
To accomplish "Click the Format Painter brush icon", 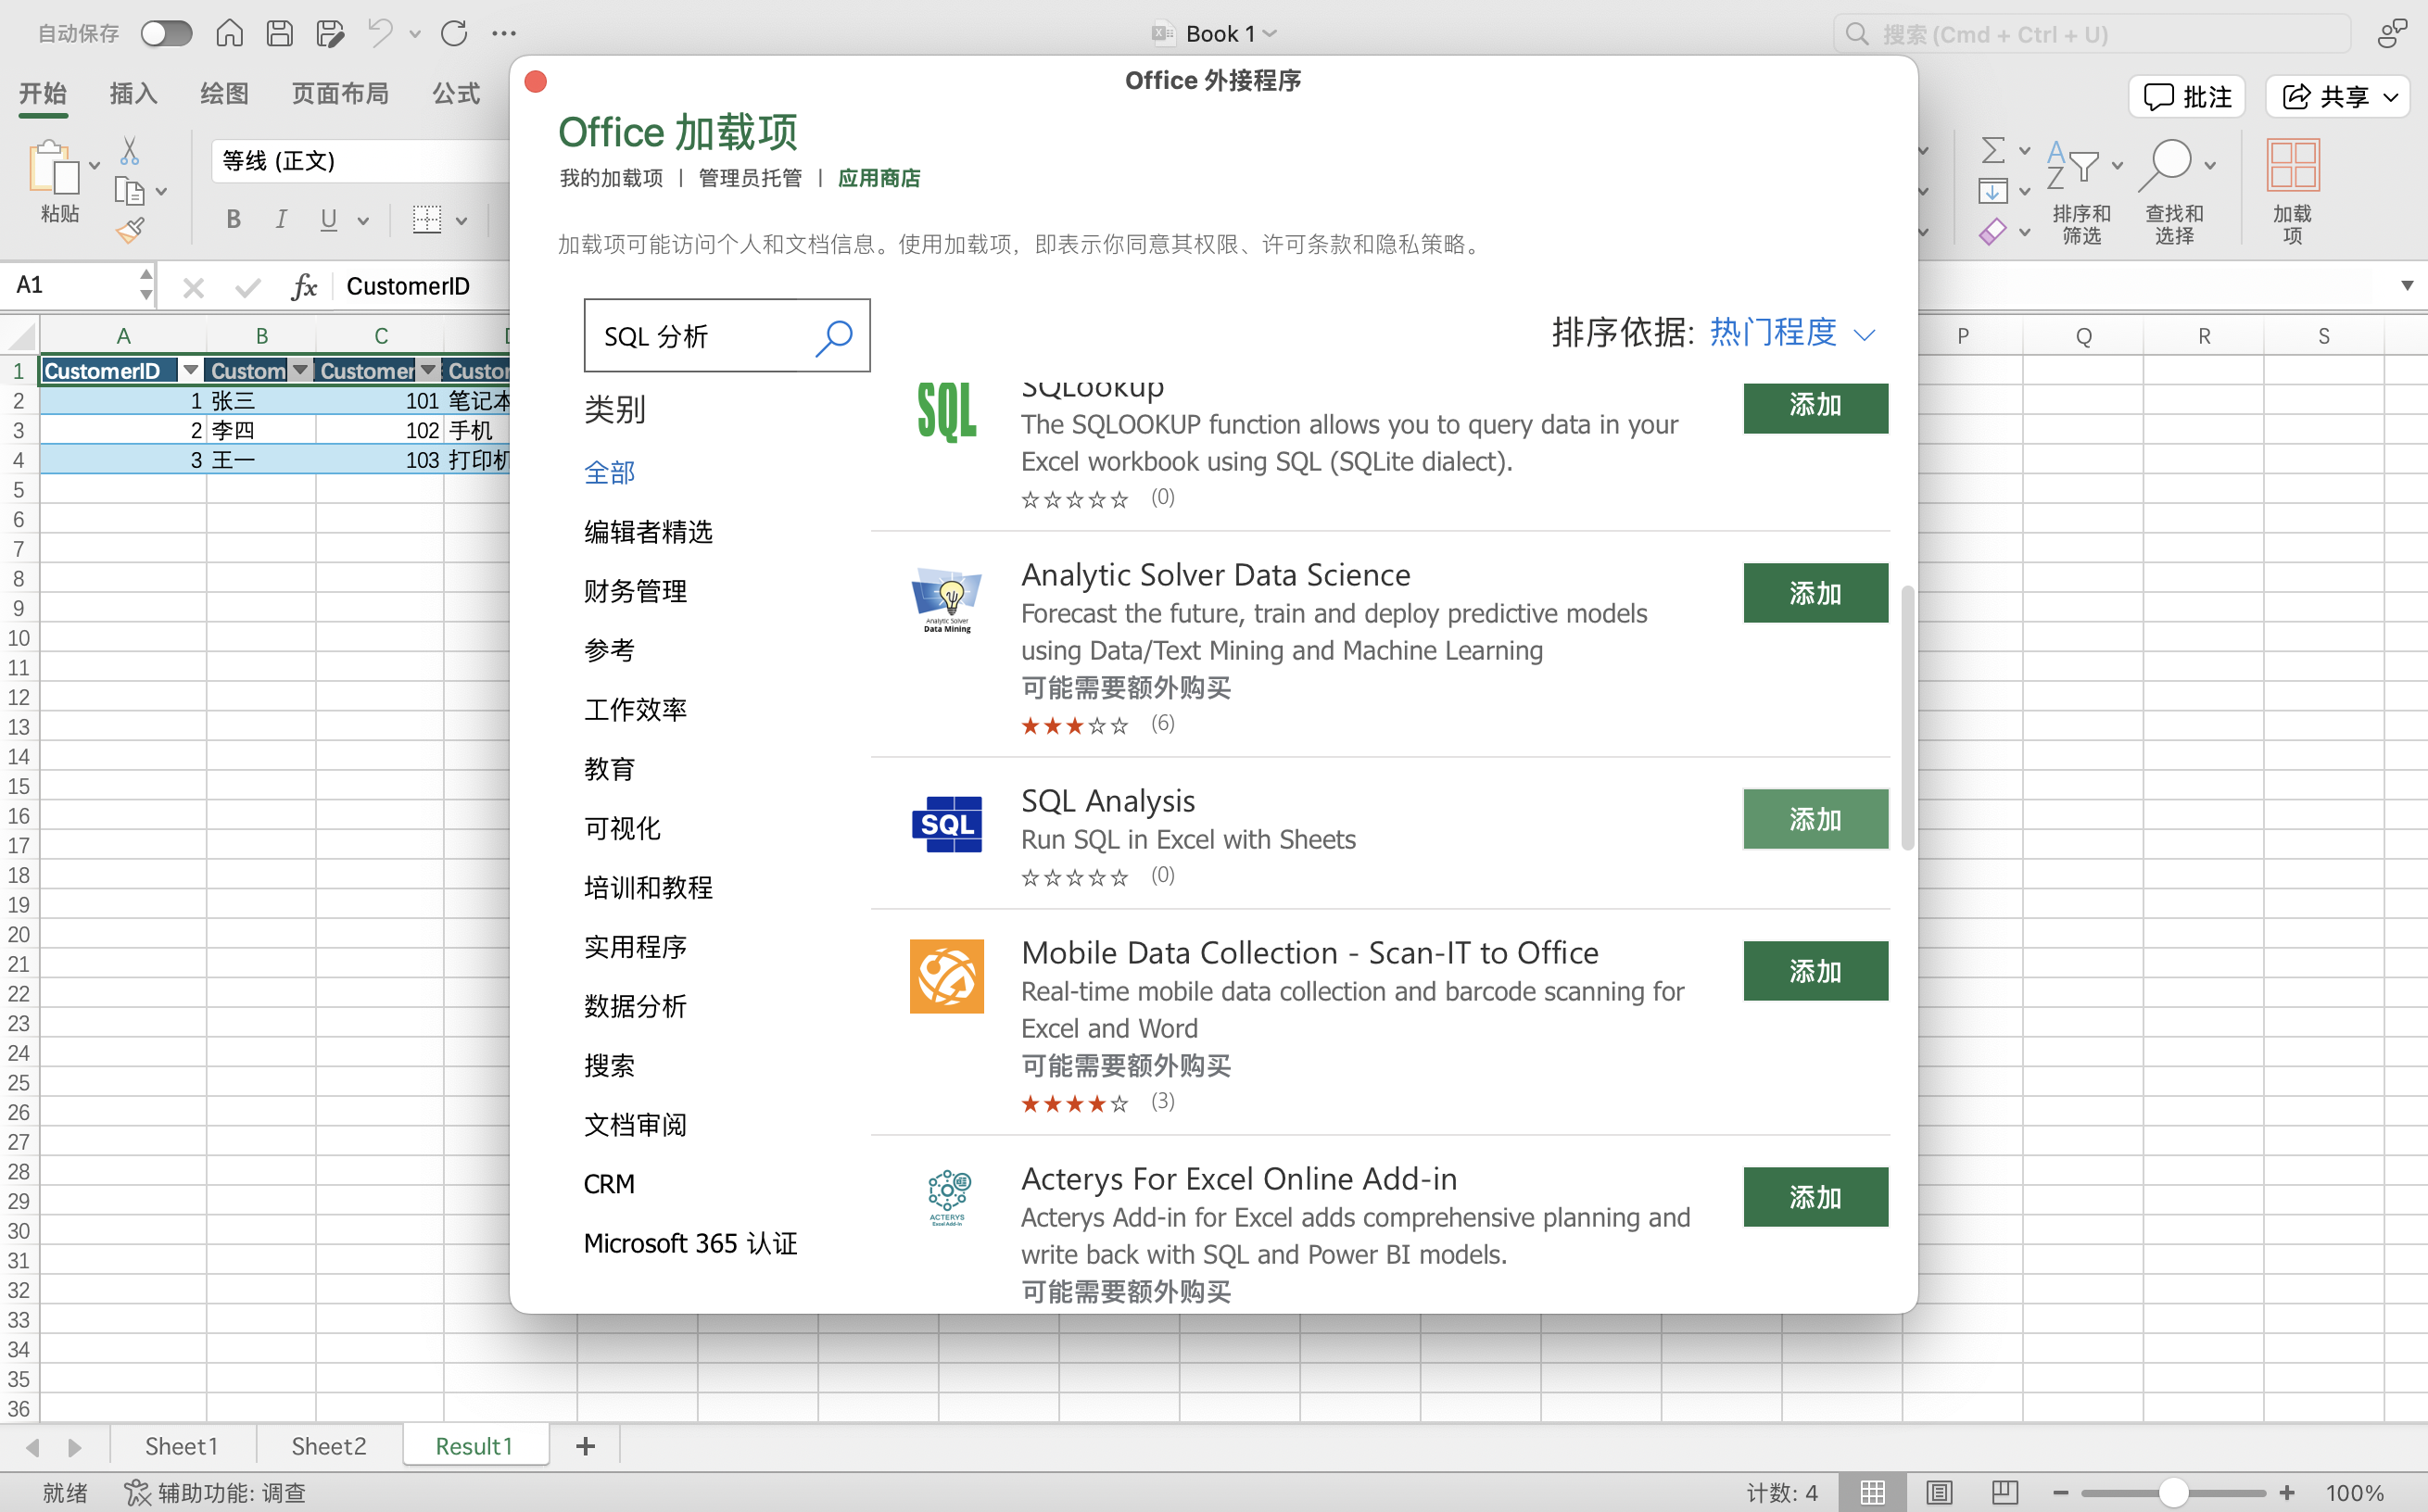I will 130,231.
